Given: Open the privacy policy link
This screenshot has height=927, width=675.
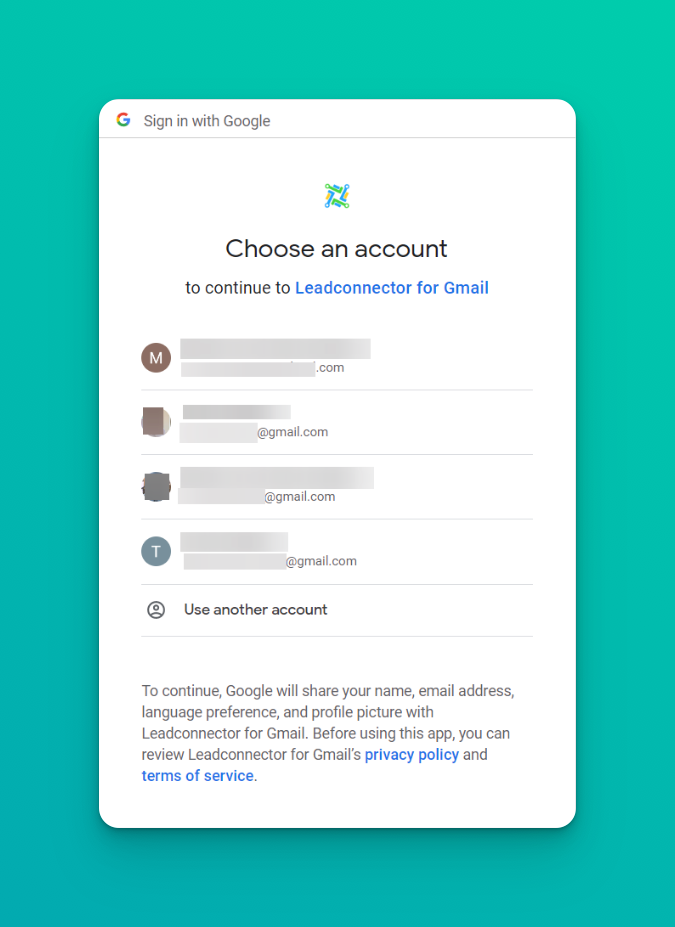Looking at the screenshot, I should (411, 755).
